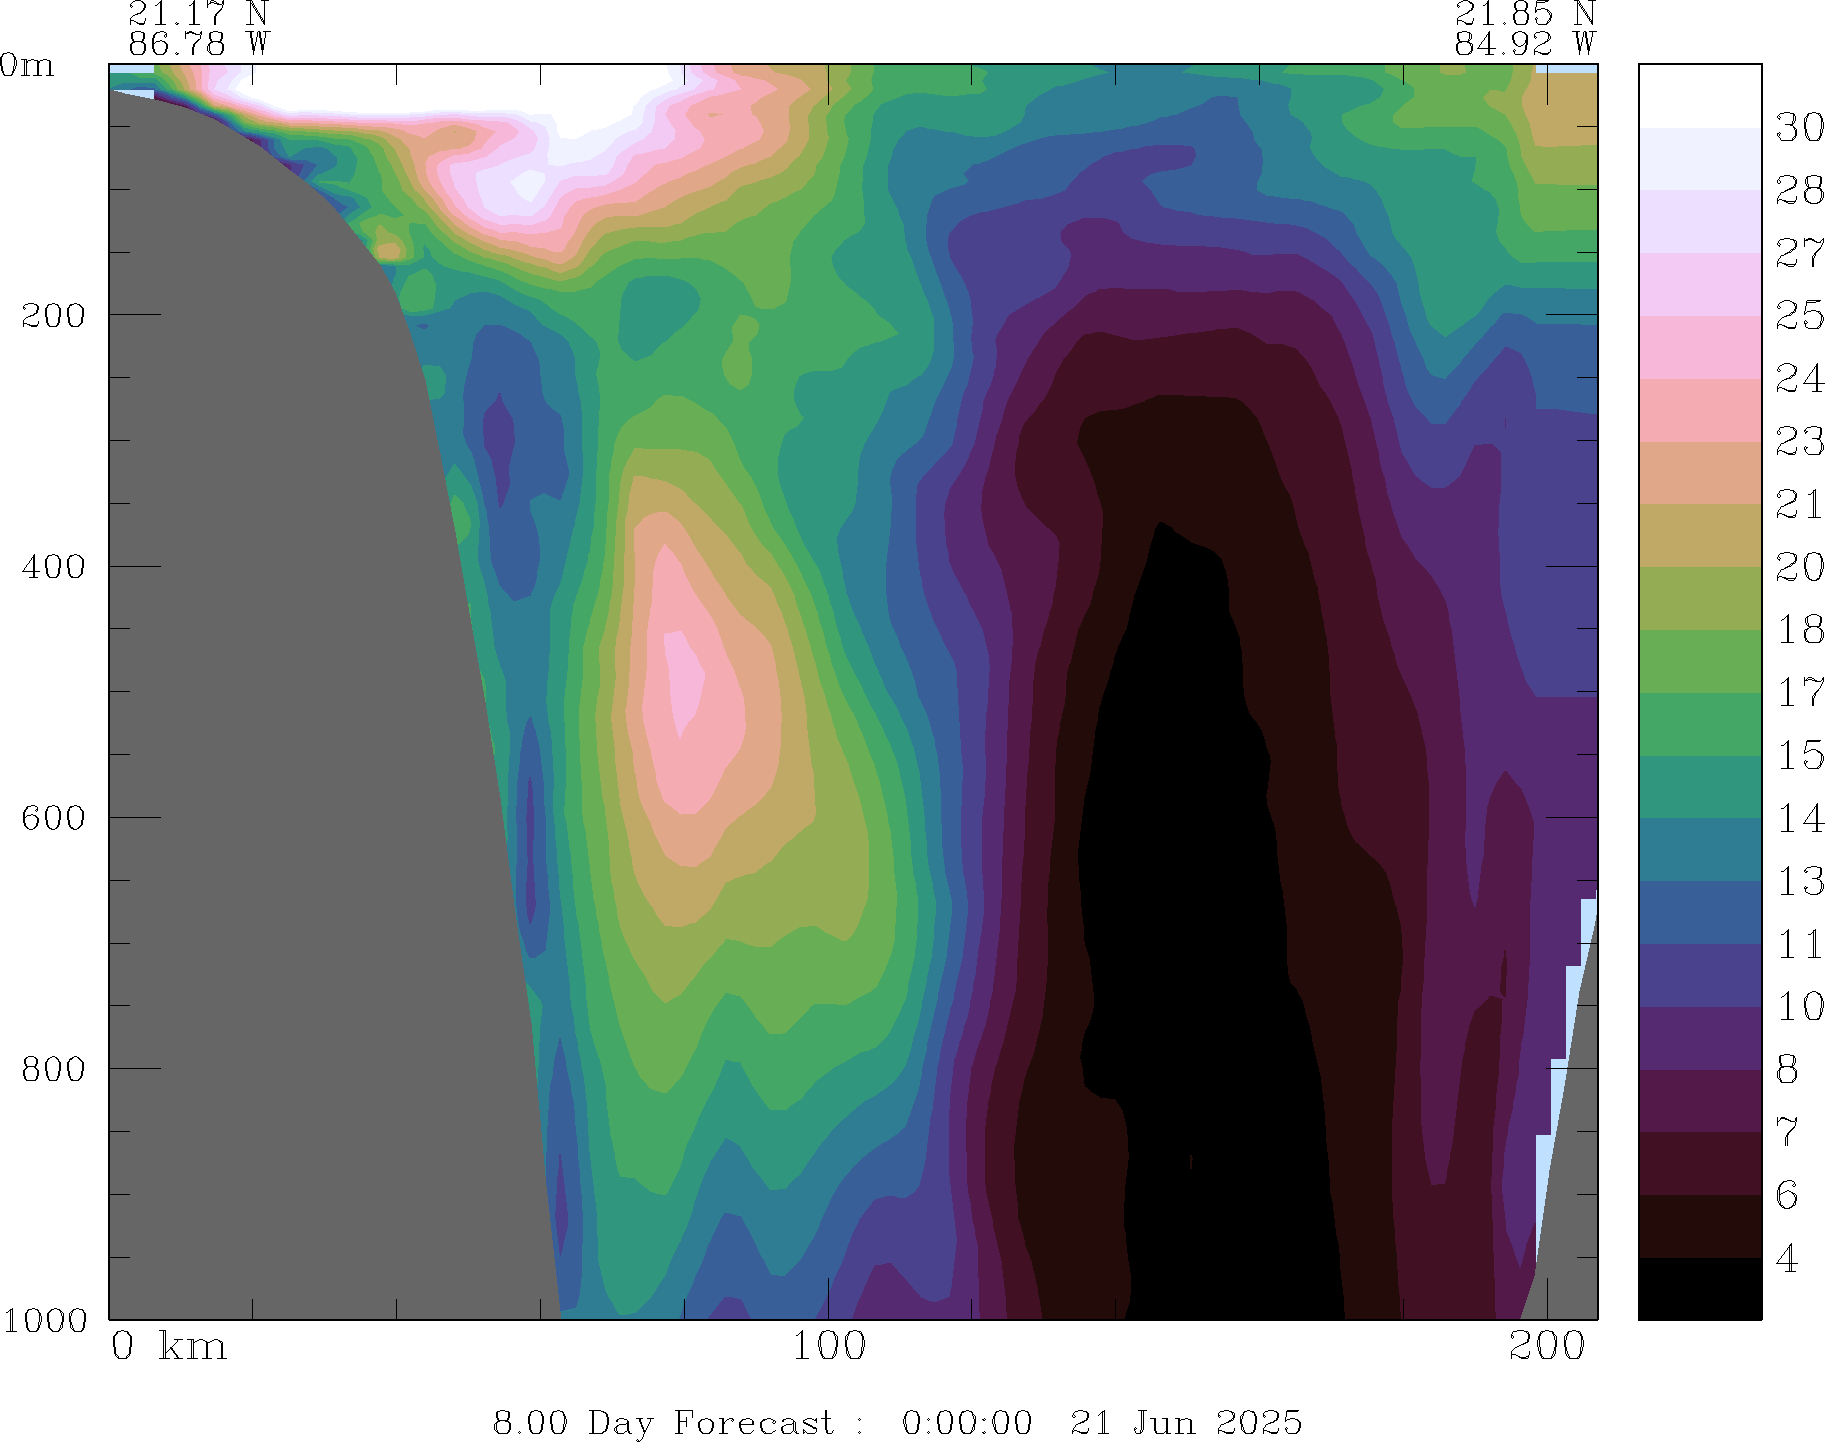The height and width of the screenshot is (1442, 1825).
Task: Click the white swatch above the 30 label
Action: pyautogui.click(x=1699, y=96)
